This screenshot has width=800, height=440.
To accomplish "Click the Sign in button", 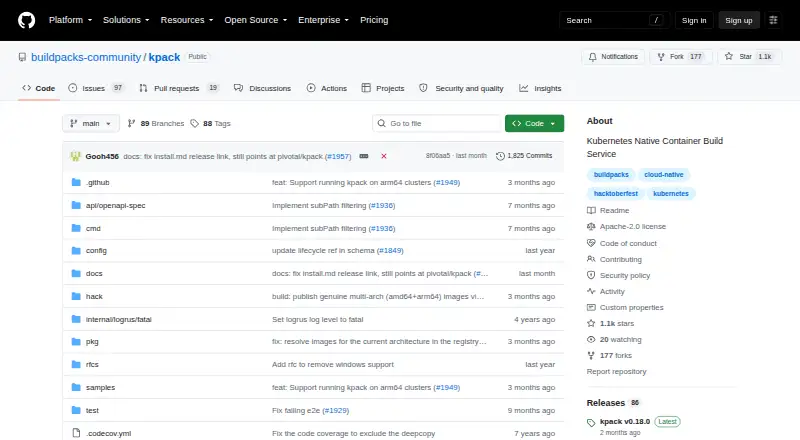I will pyautogui.click(x=694, y=20).
